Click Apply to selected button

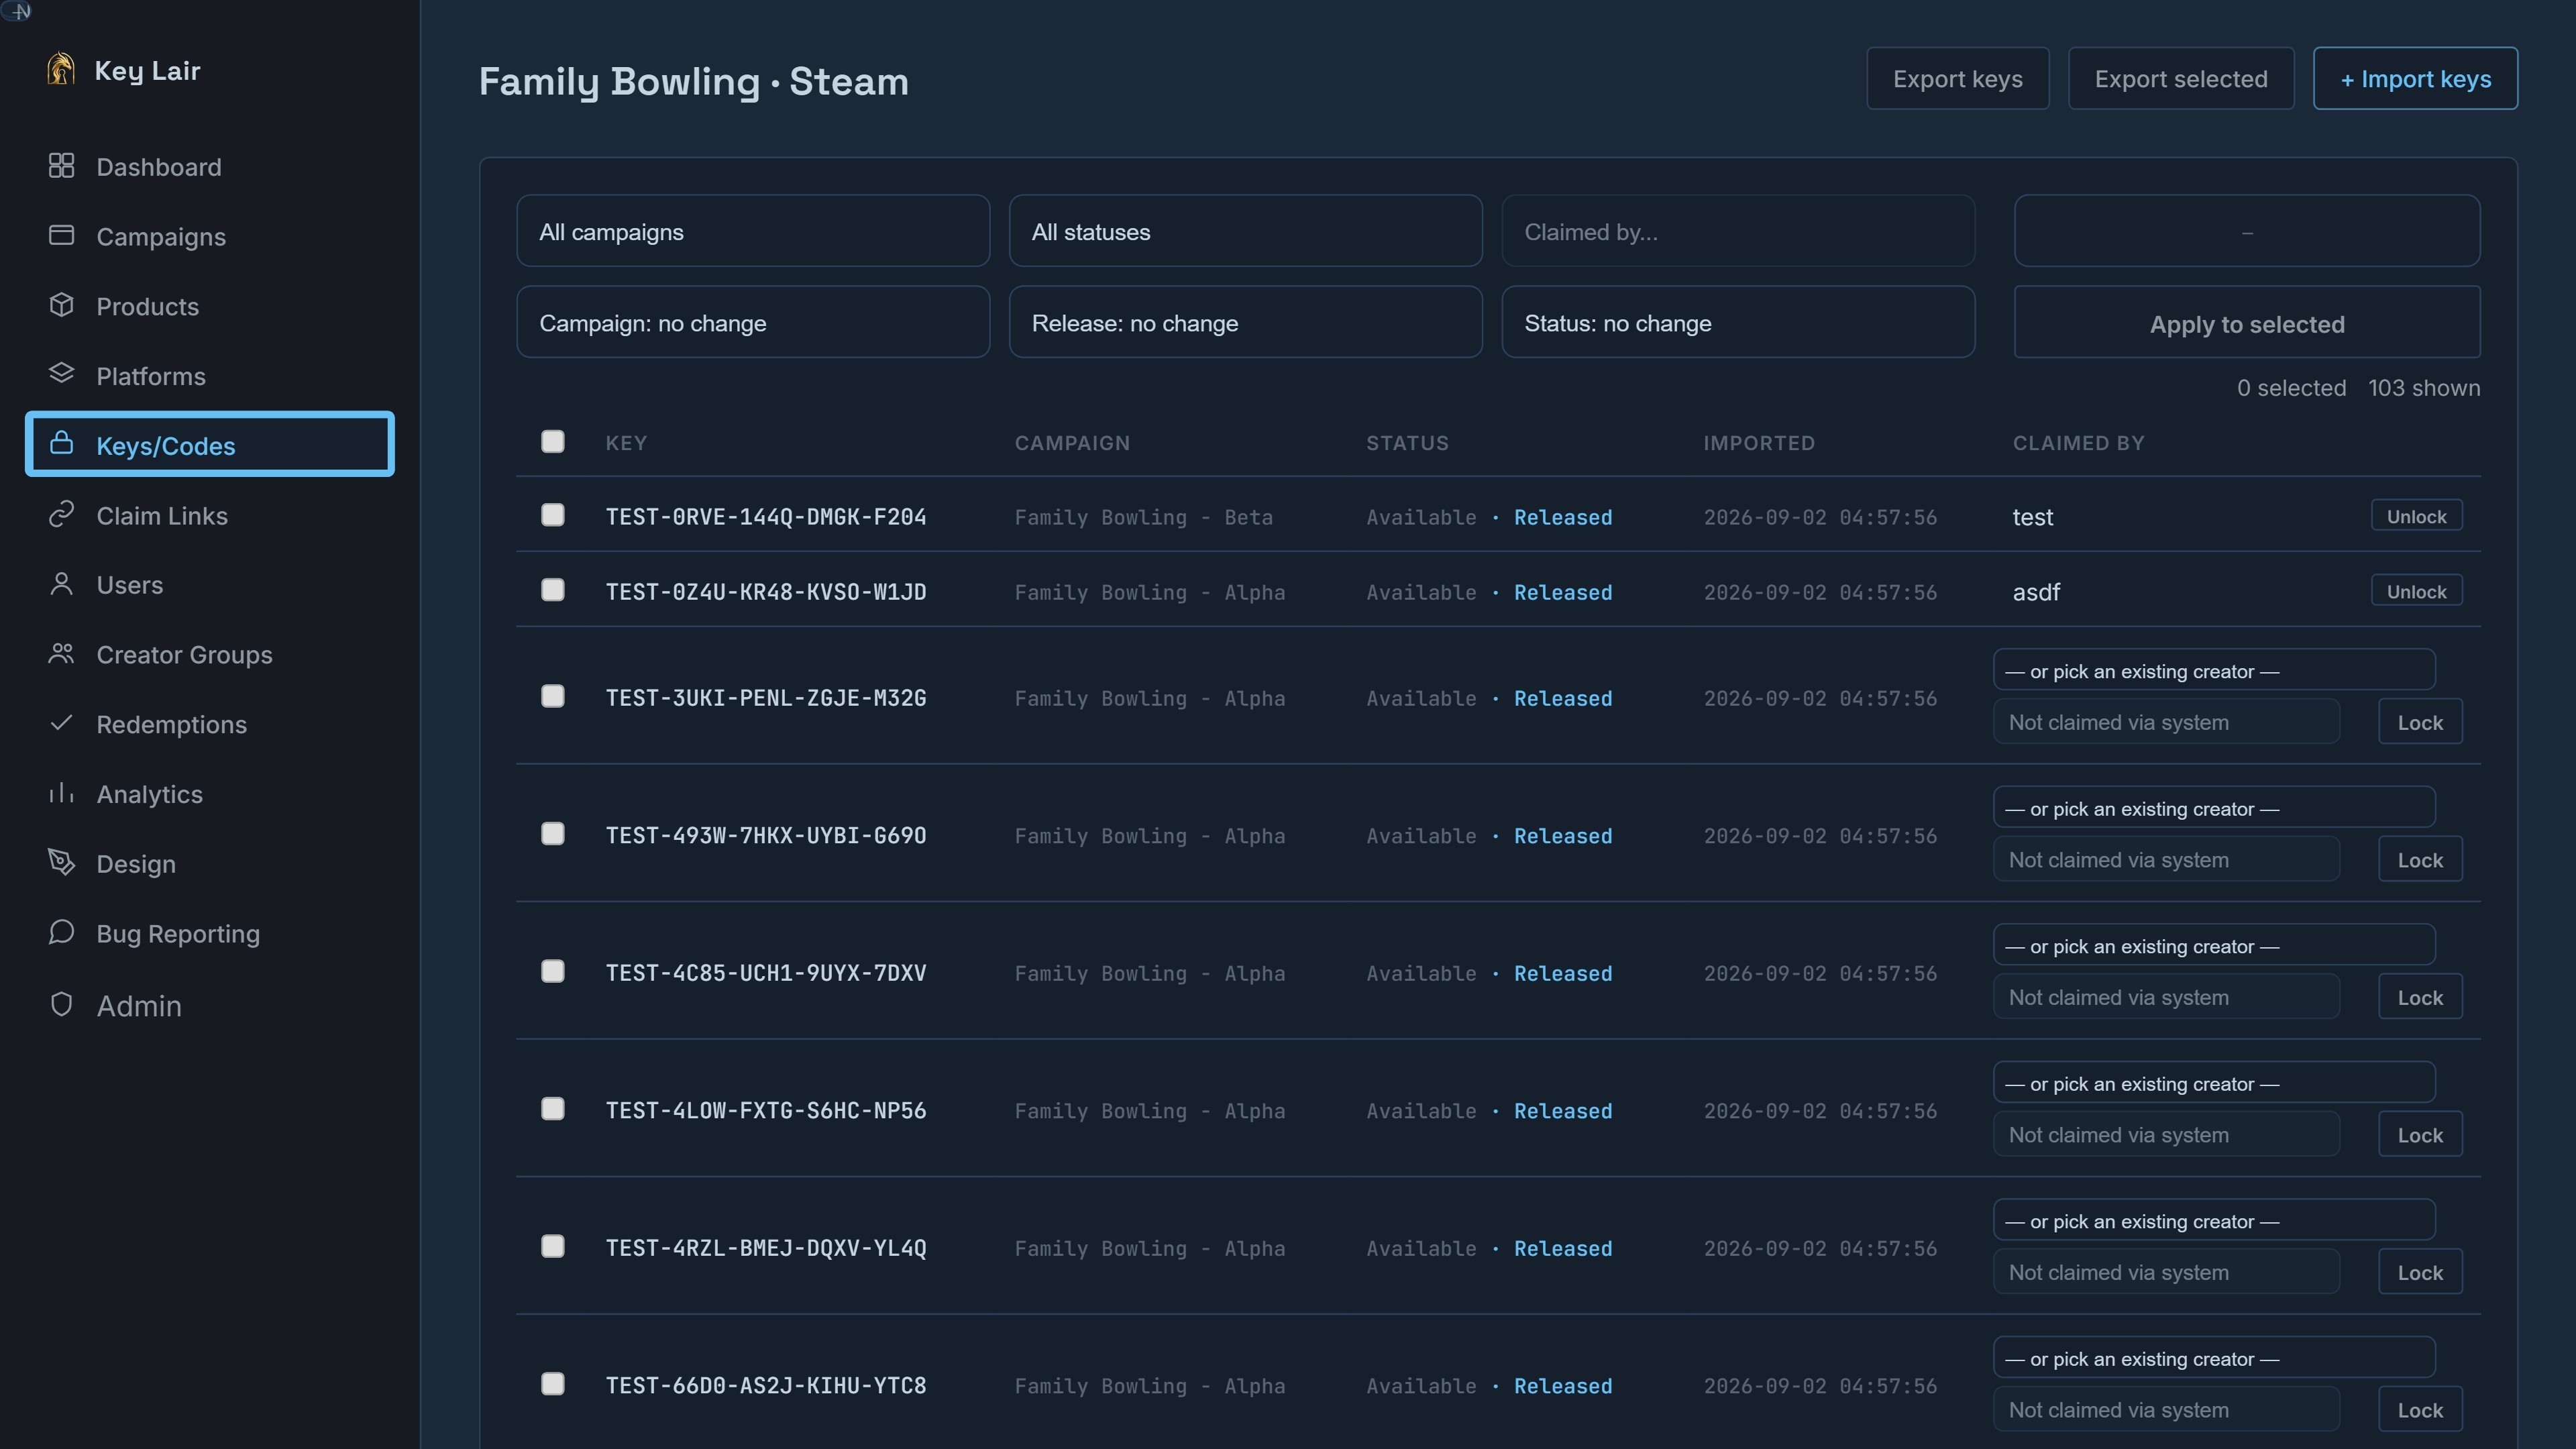[x=2246, y=323]
